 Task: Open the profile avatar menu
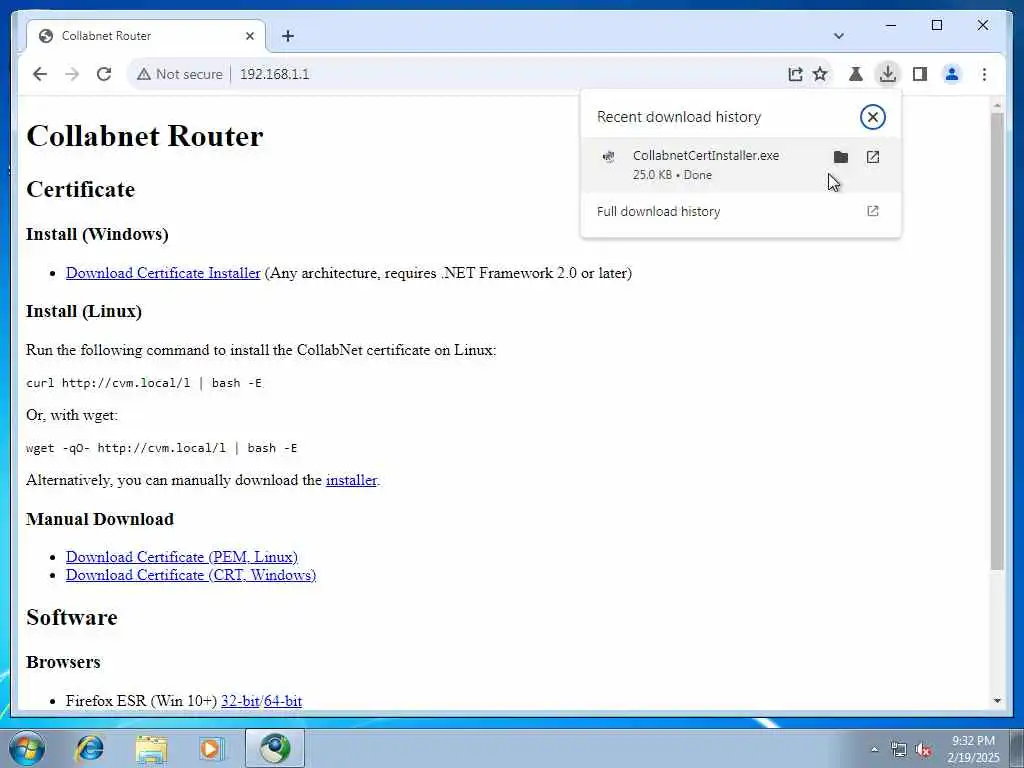952,74
